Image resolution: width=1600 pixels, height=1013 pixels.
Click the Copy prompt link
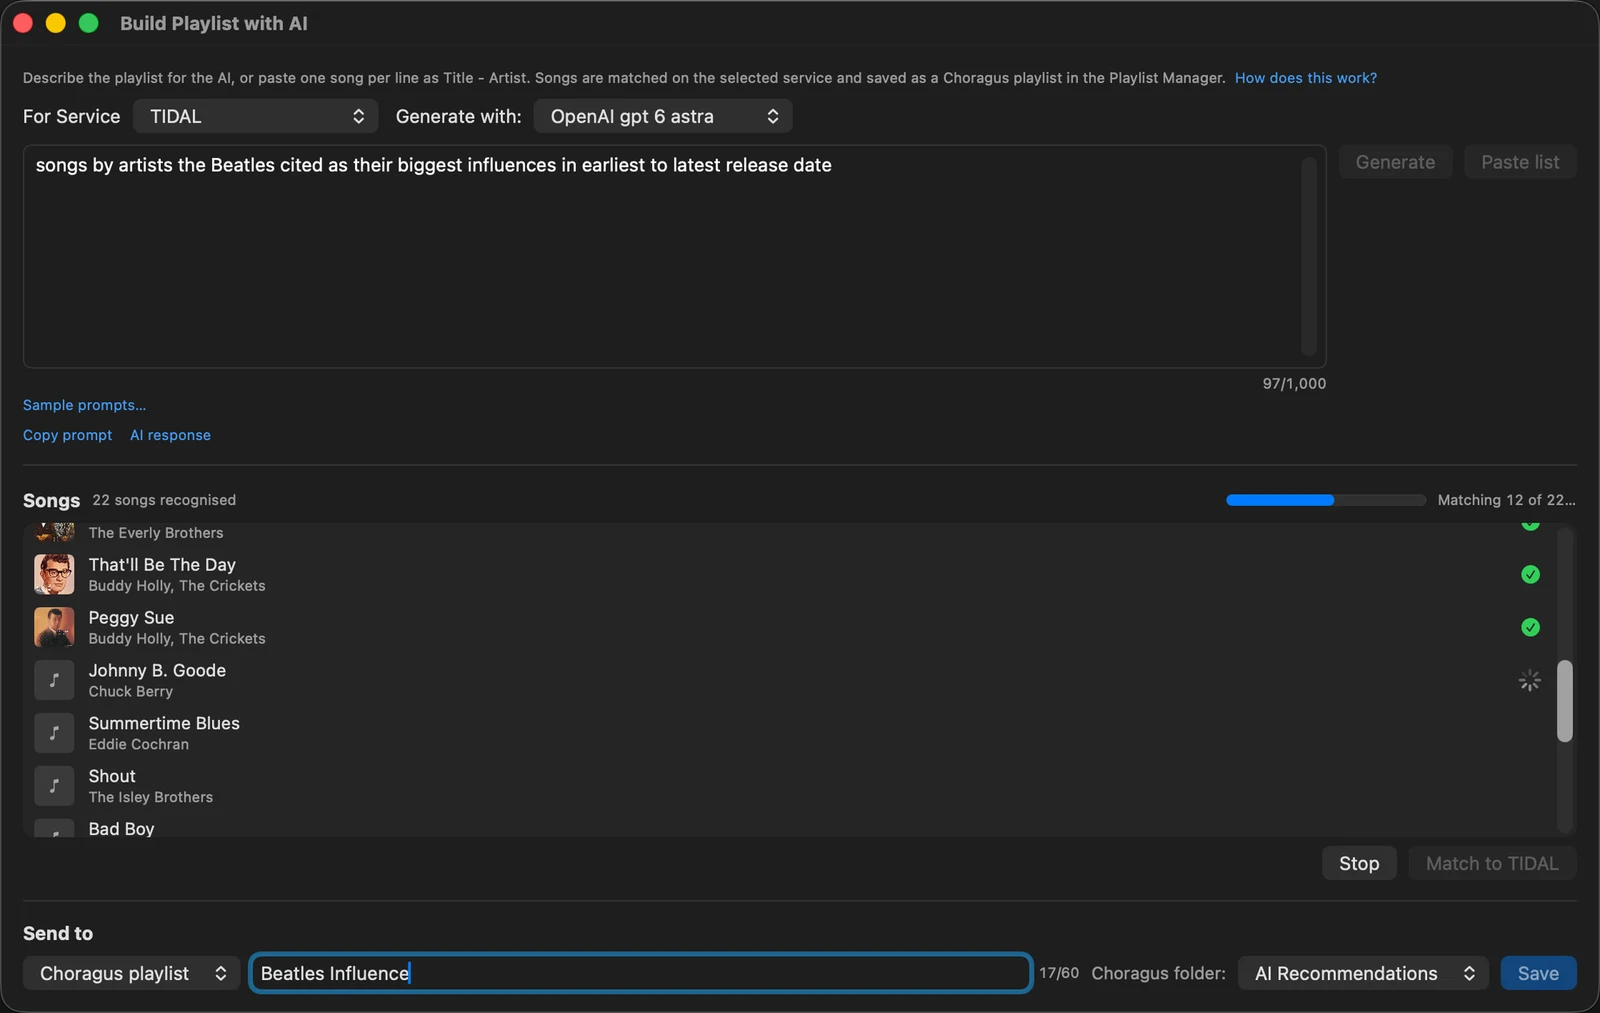68,435
